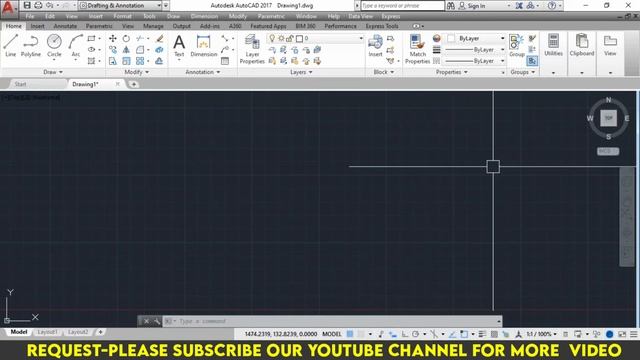
Task: Expand the Clipboard panel
Action: point(582,73)
